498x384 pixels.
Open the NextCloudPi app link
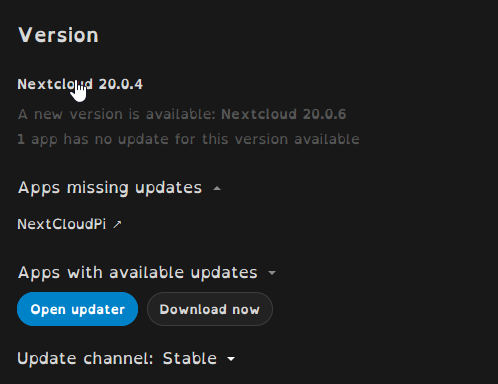pos(62,224)
